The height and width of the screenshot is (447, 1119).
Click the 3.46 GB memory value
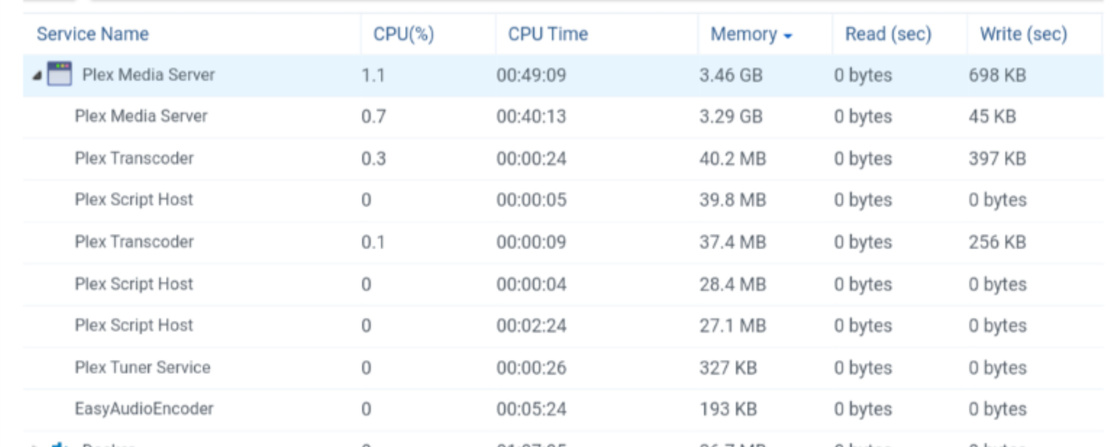pos(730,74)
